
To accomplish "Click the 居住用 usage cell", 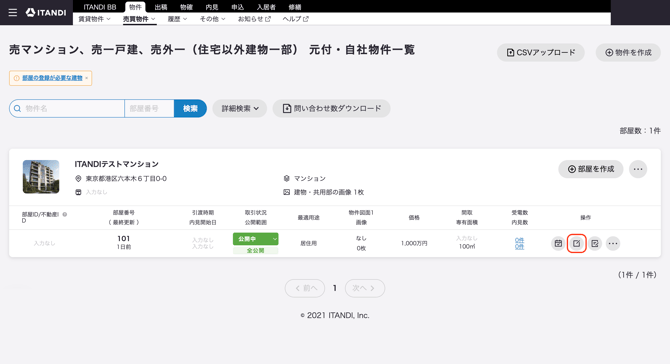I will (x=309, y=243).
